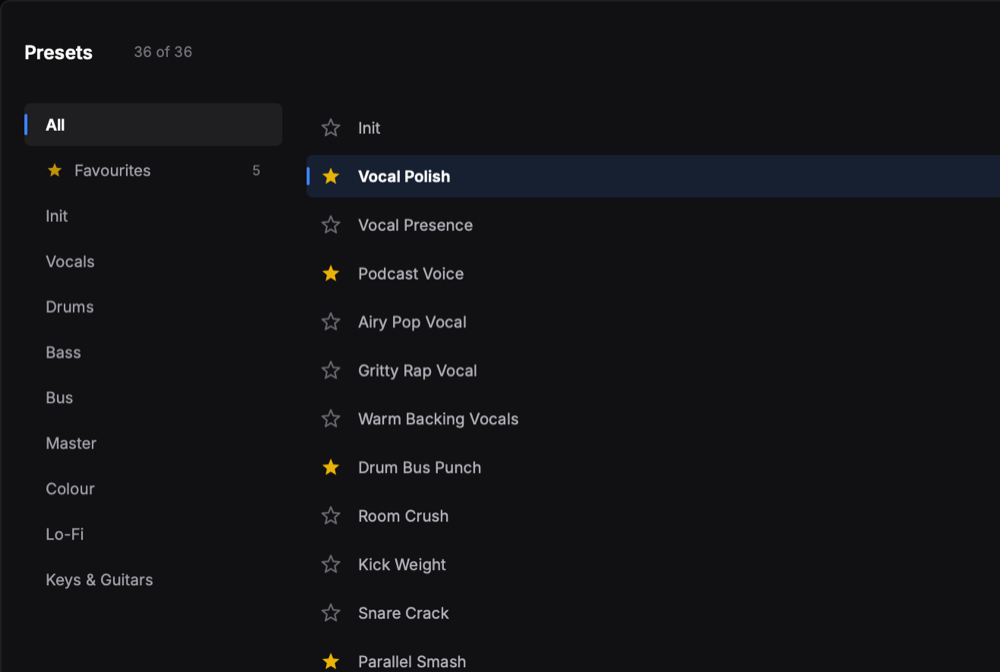
Task: Load the Snare Crack preset
Action: [653, 613]
